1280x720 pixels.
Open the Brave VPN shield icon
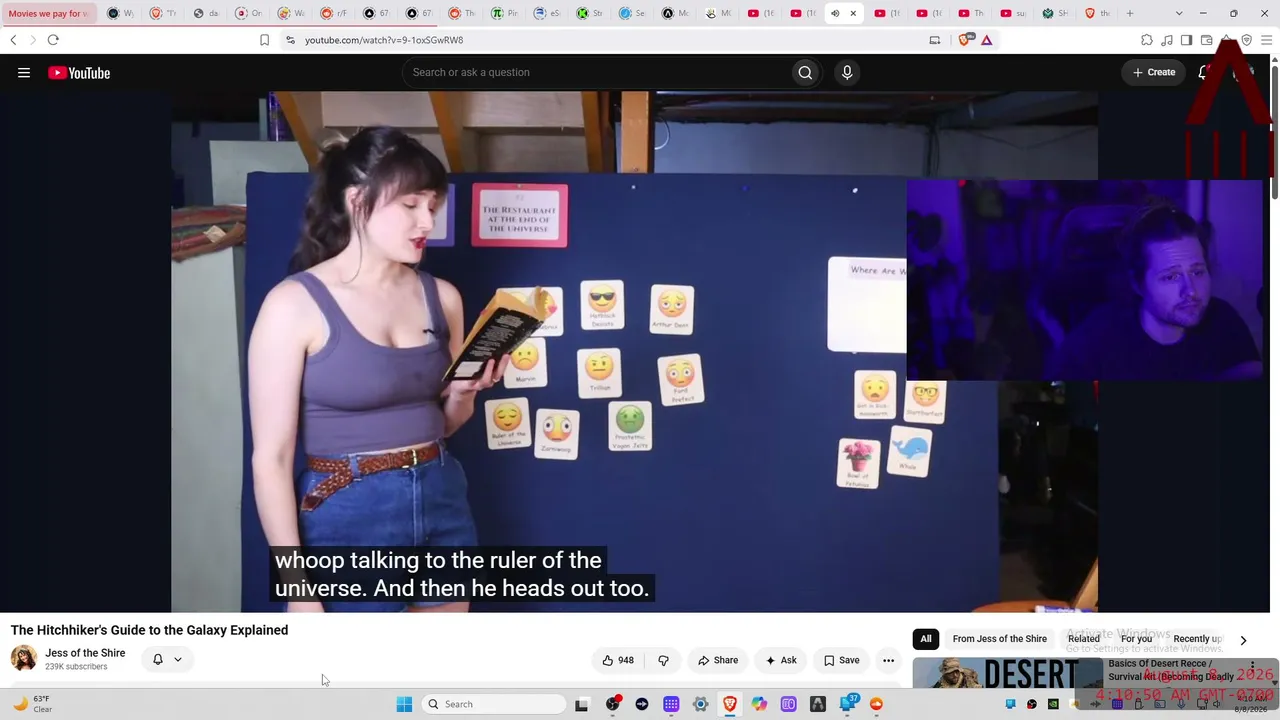[x=1246, y=40]
